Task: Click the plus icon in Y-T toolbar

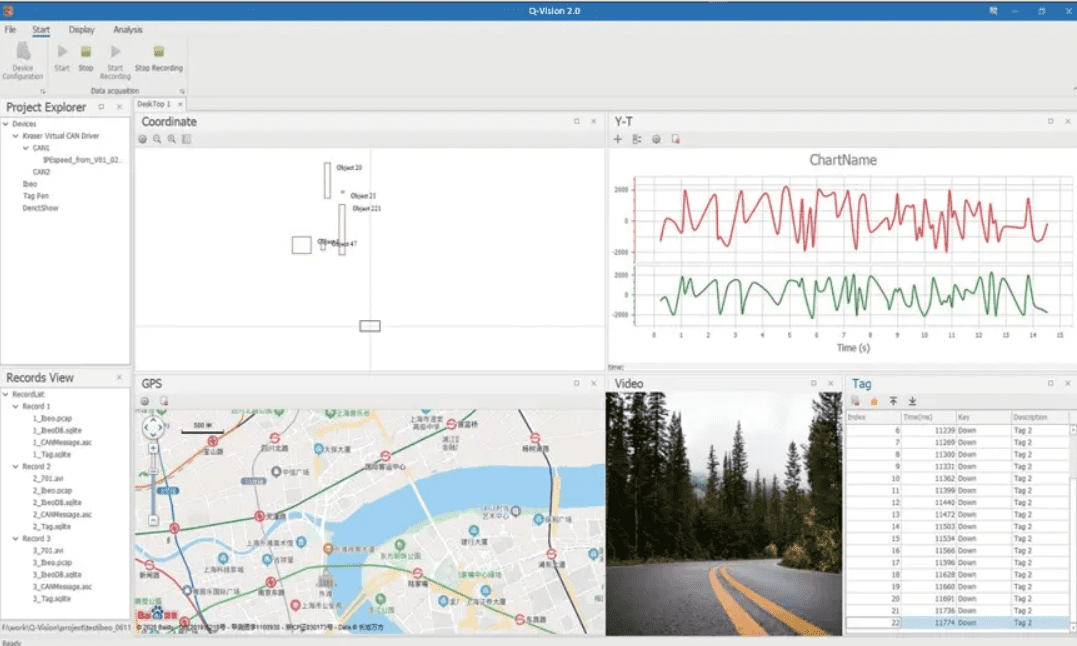Action: pos(618,139)
